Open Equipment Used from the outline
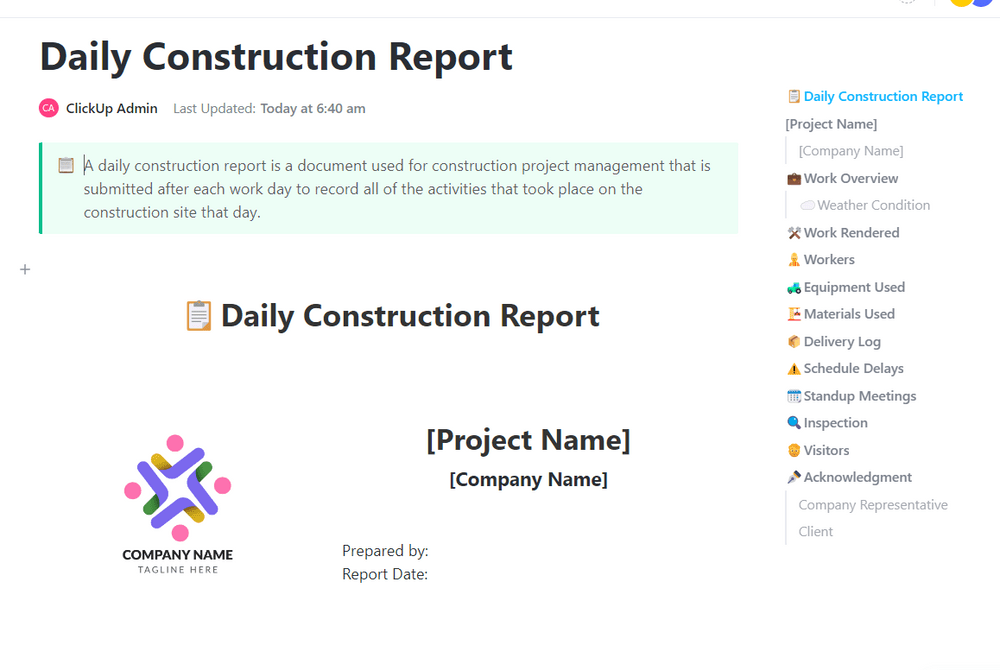Screen dimensions: 1000x670 pyautogui.click(x=854, y=287)
